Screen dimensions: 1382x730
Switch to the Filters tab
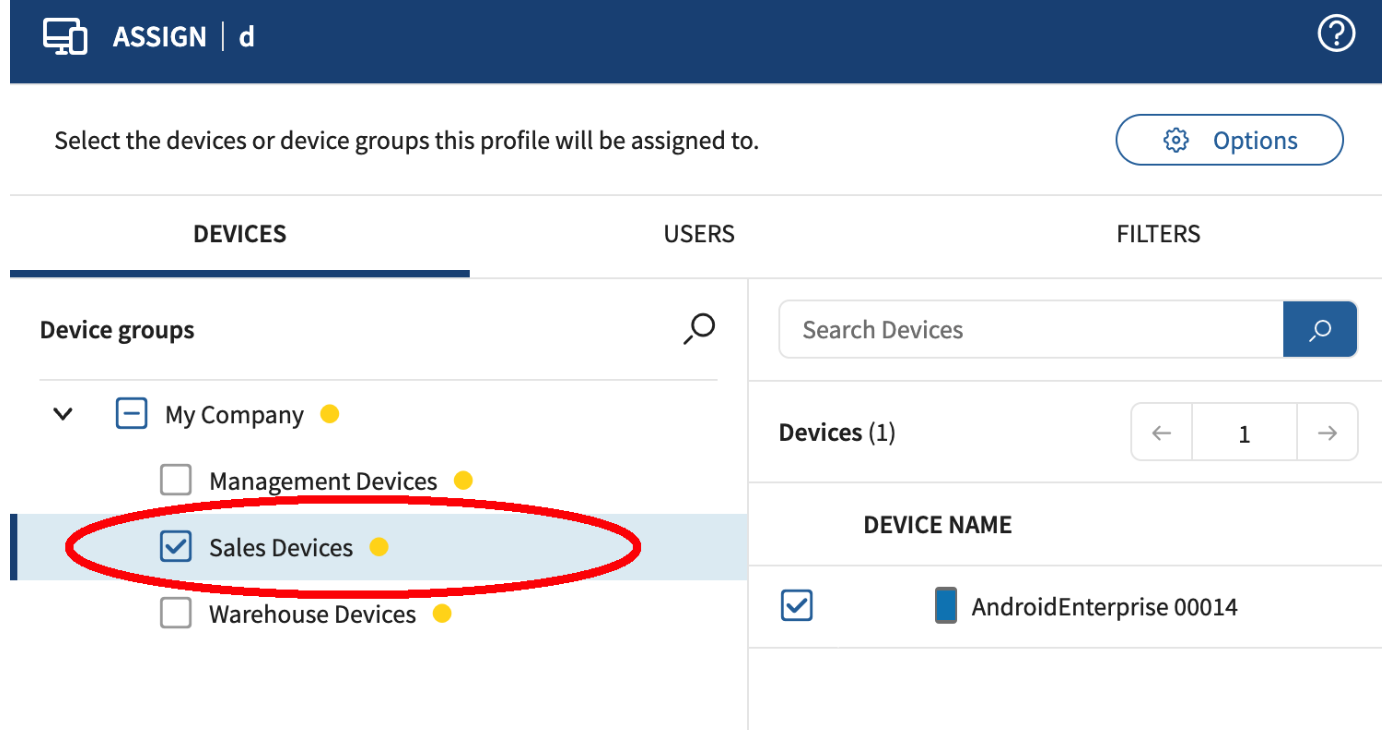1158,234
